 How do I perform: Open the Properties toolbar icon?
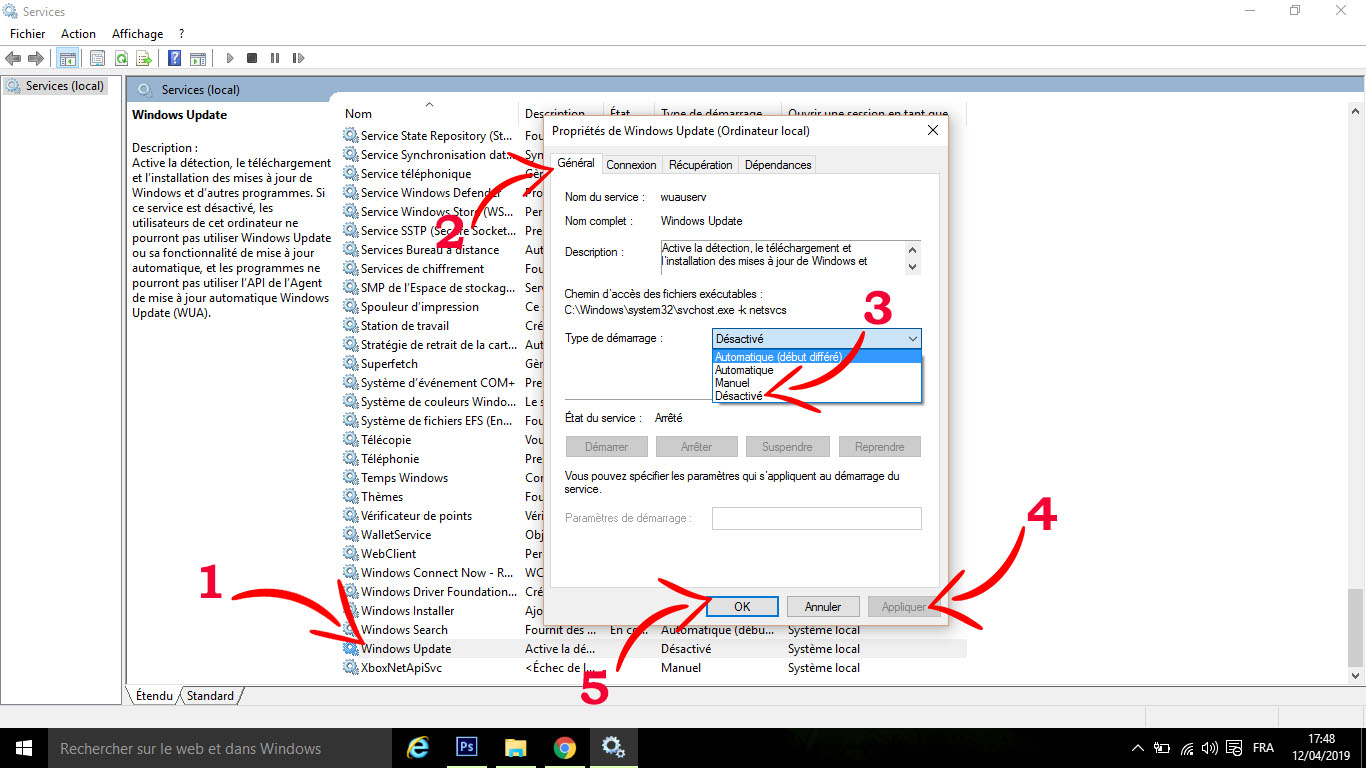(97, 58)
